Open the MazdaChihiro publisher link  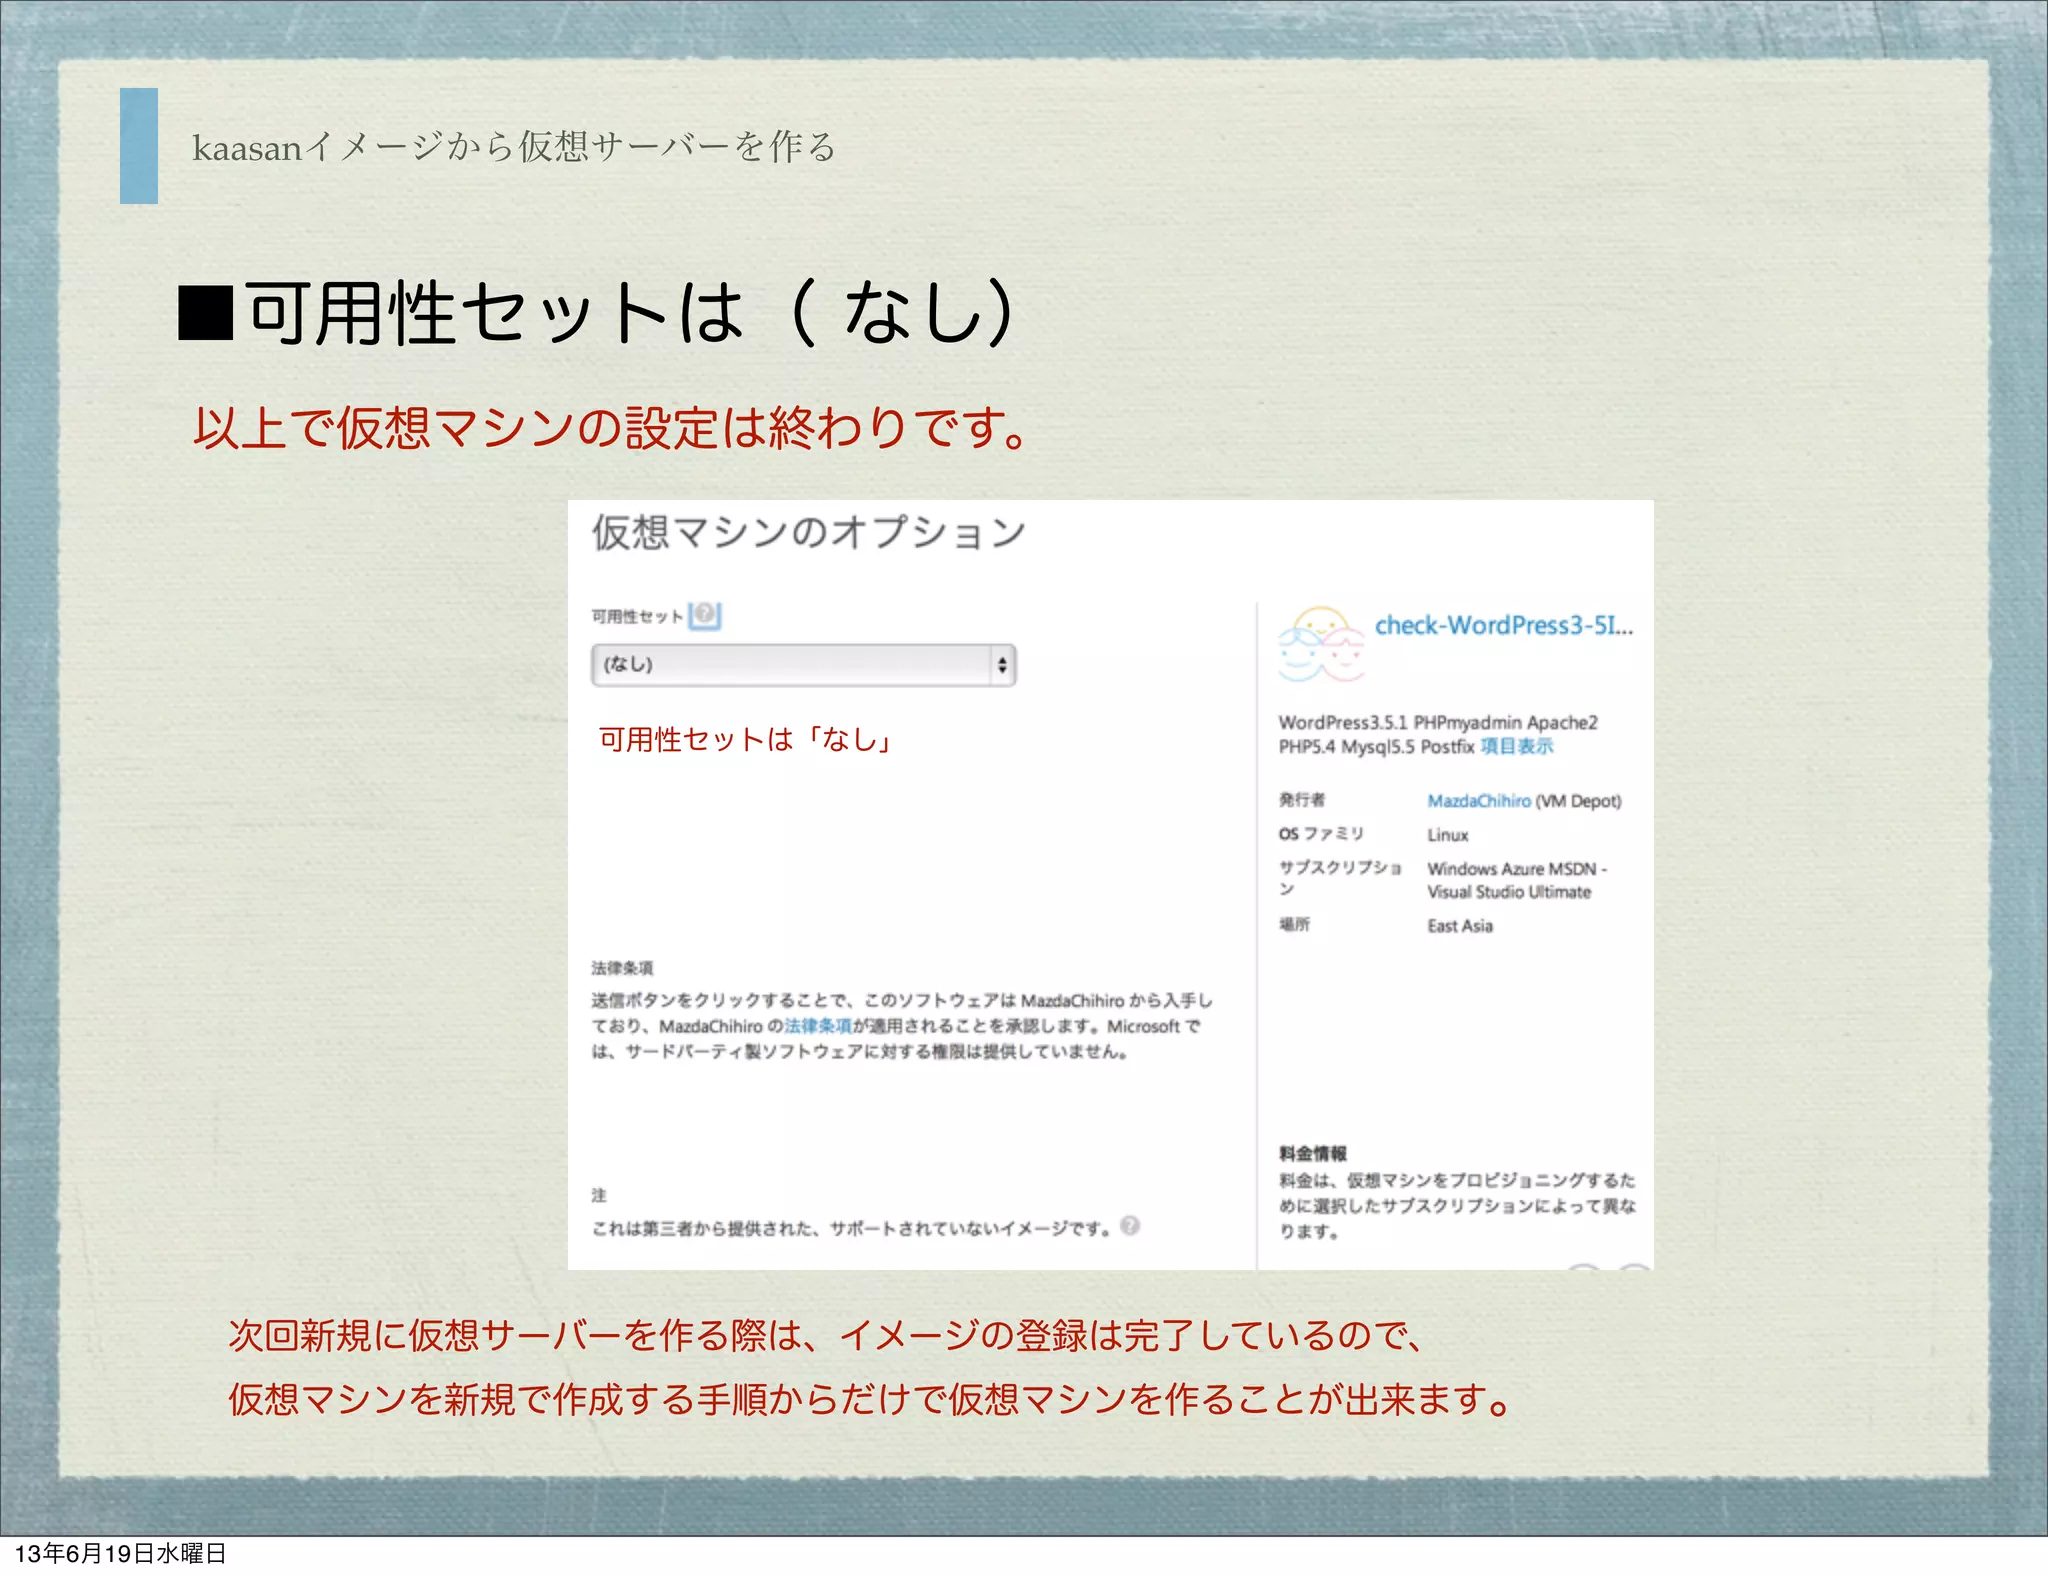[1479, 801]
